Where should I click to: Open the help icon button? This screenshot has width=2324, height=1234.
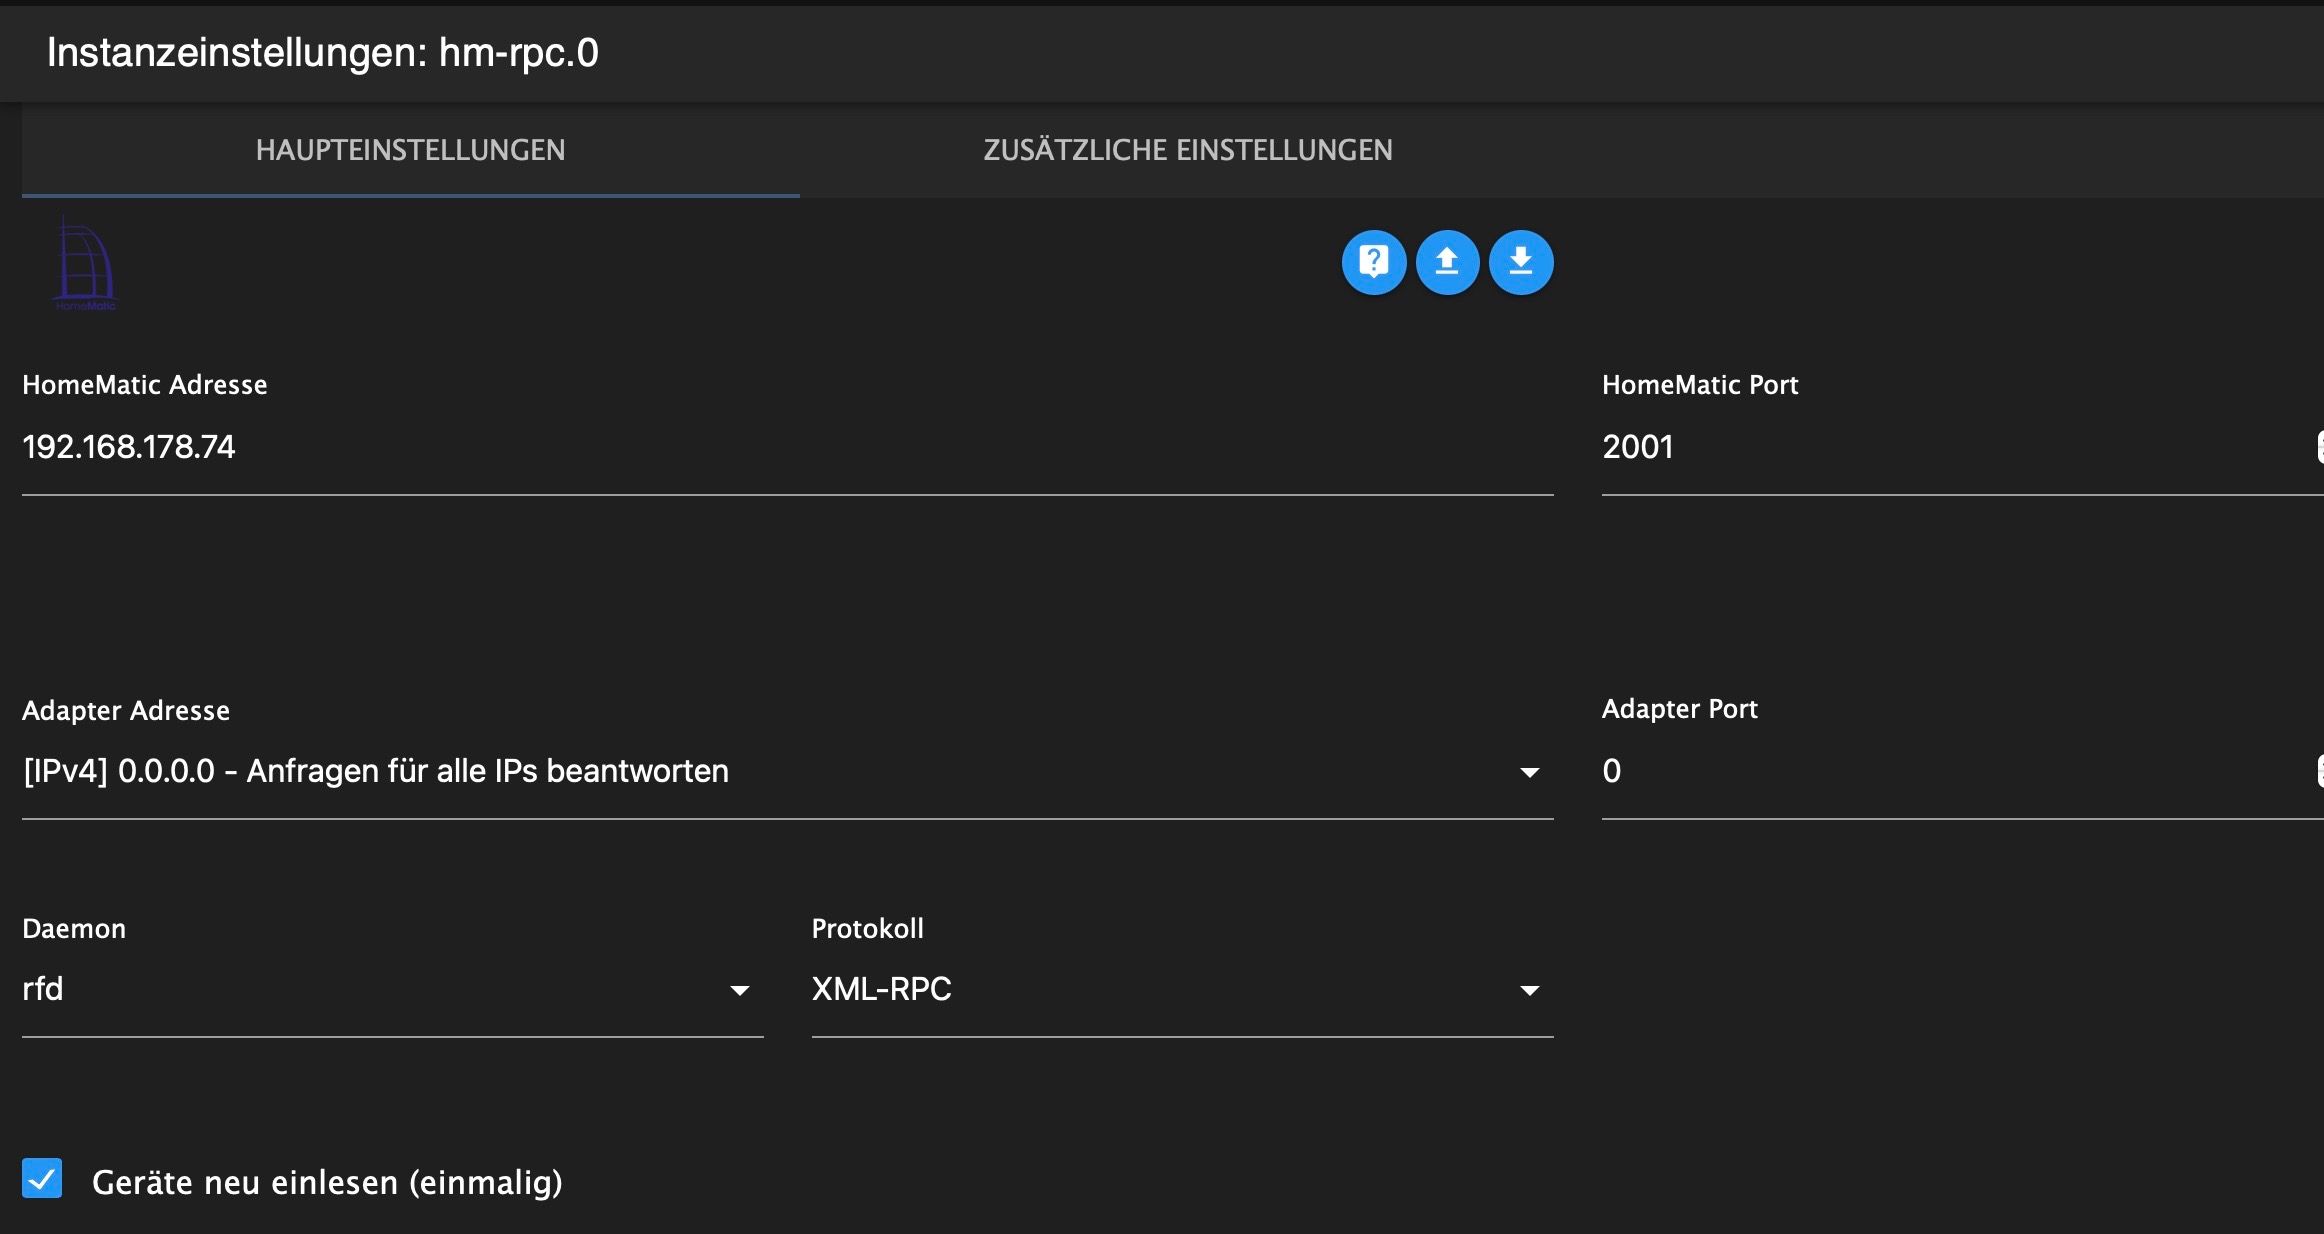click(1373, 262)
